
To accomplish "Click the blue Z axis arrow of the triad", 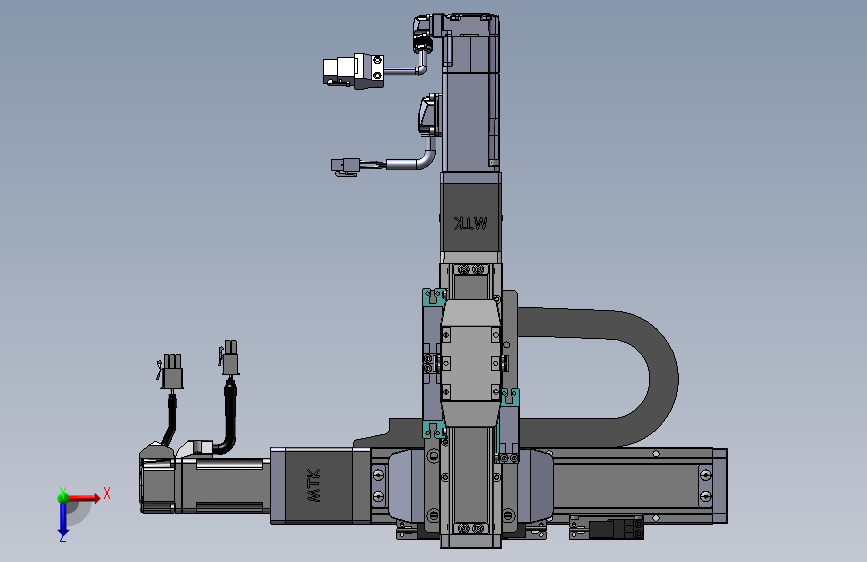I will coord(63,519).
